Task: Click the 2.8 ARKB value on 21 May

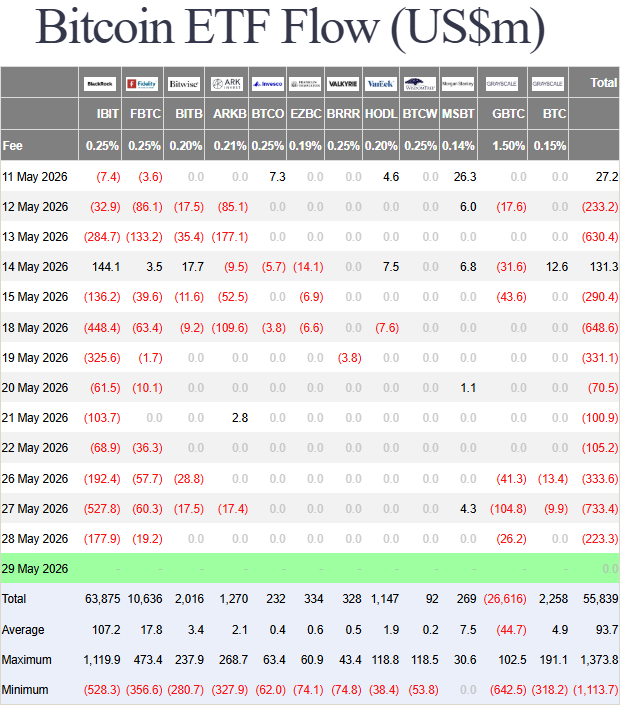Action: [x=240, y=418]
